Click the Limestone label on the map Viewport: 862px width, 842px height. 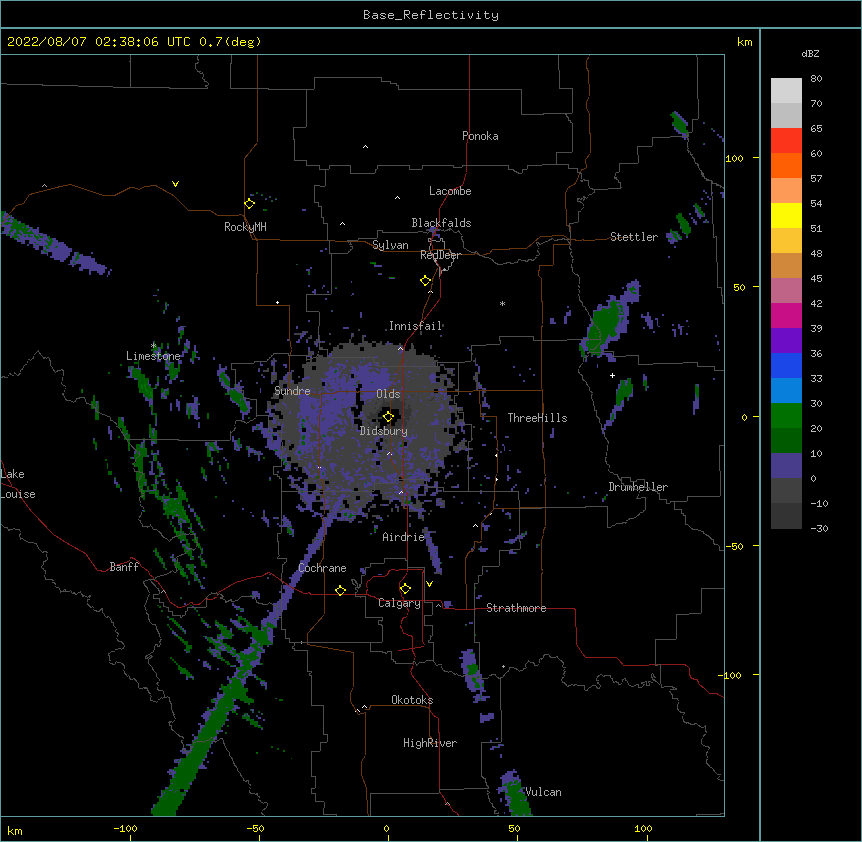(x=153, y=356)
